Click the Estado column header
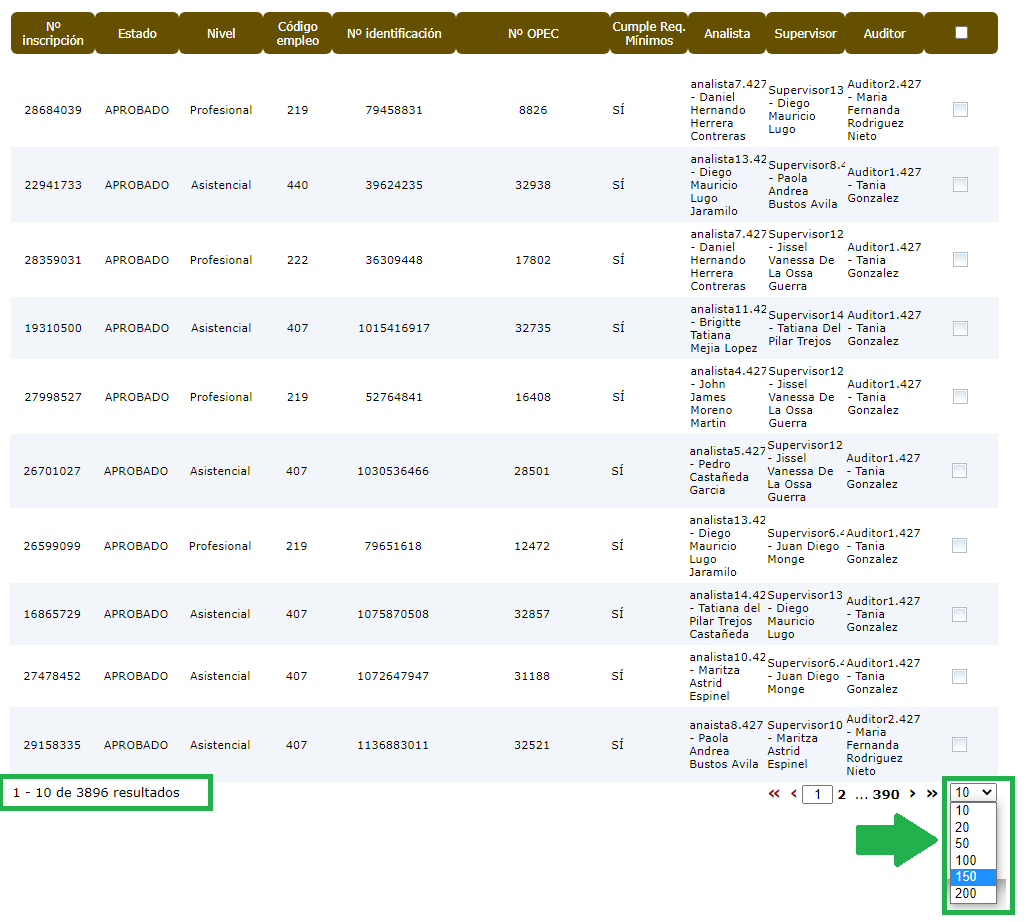The width and height of the screenshot is (1030, 922). 137,33
